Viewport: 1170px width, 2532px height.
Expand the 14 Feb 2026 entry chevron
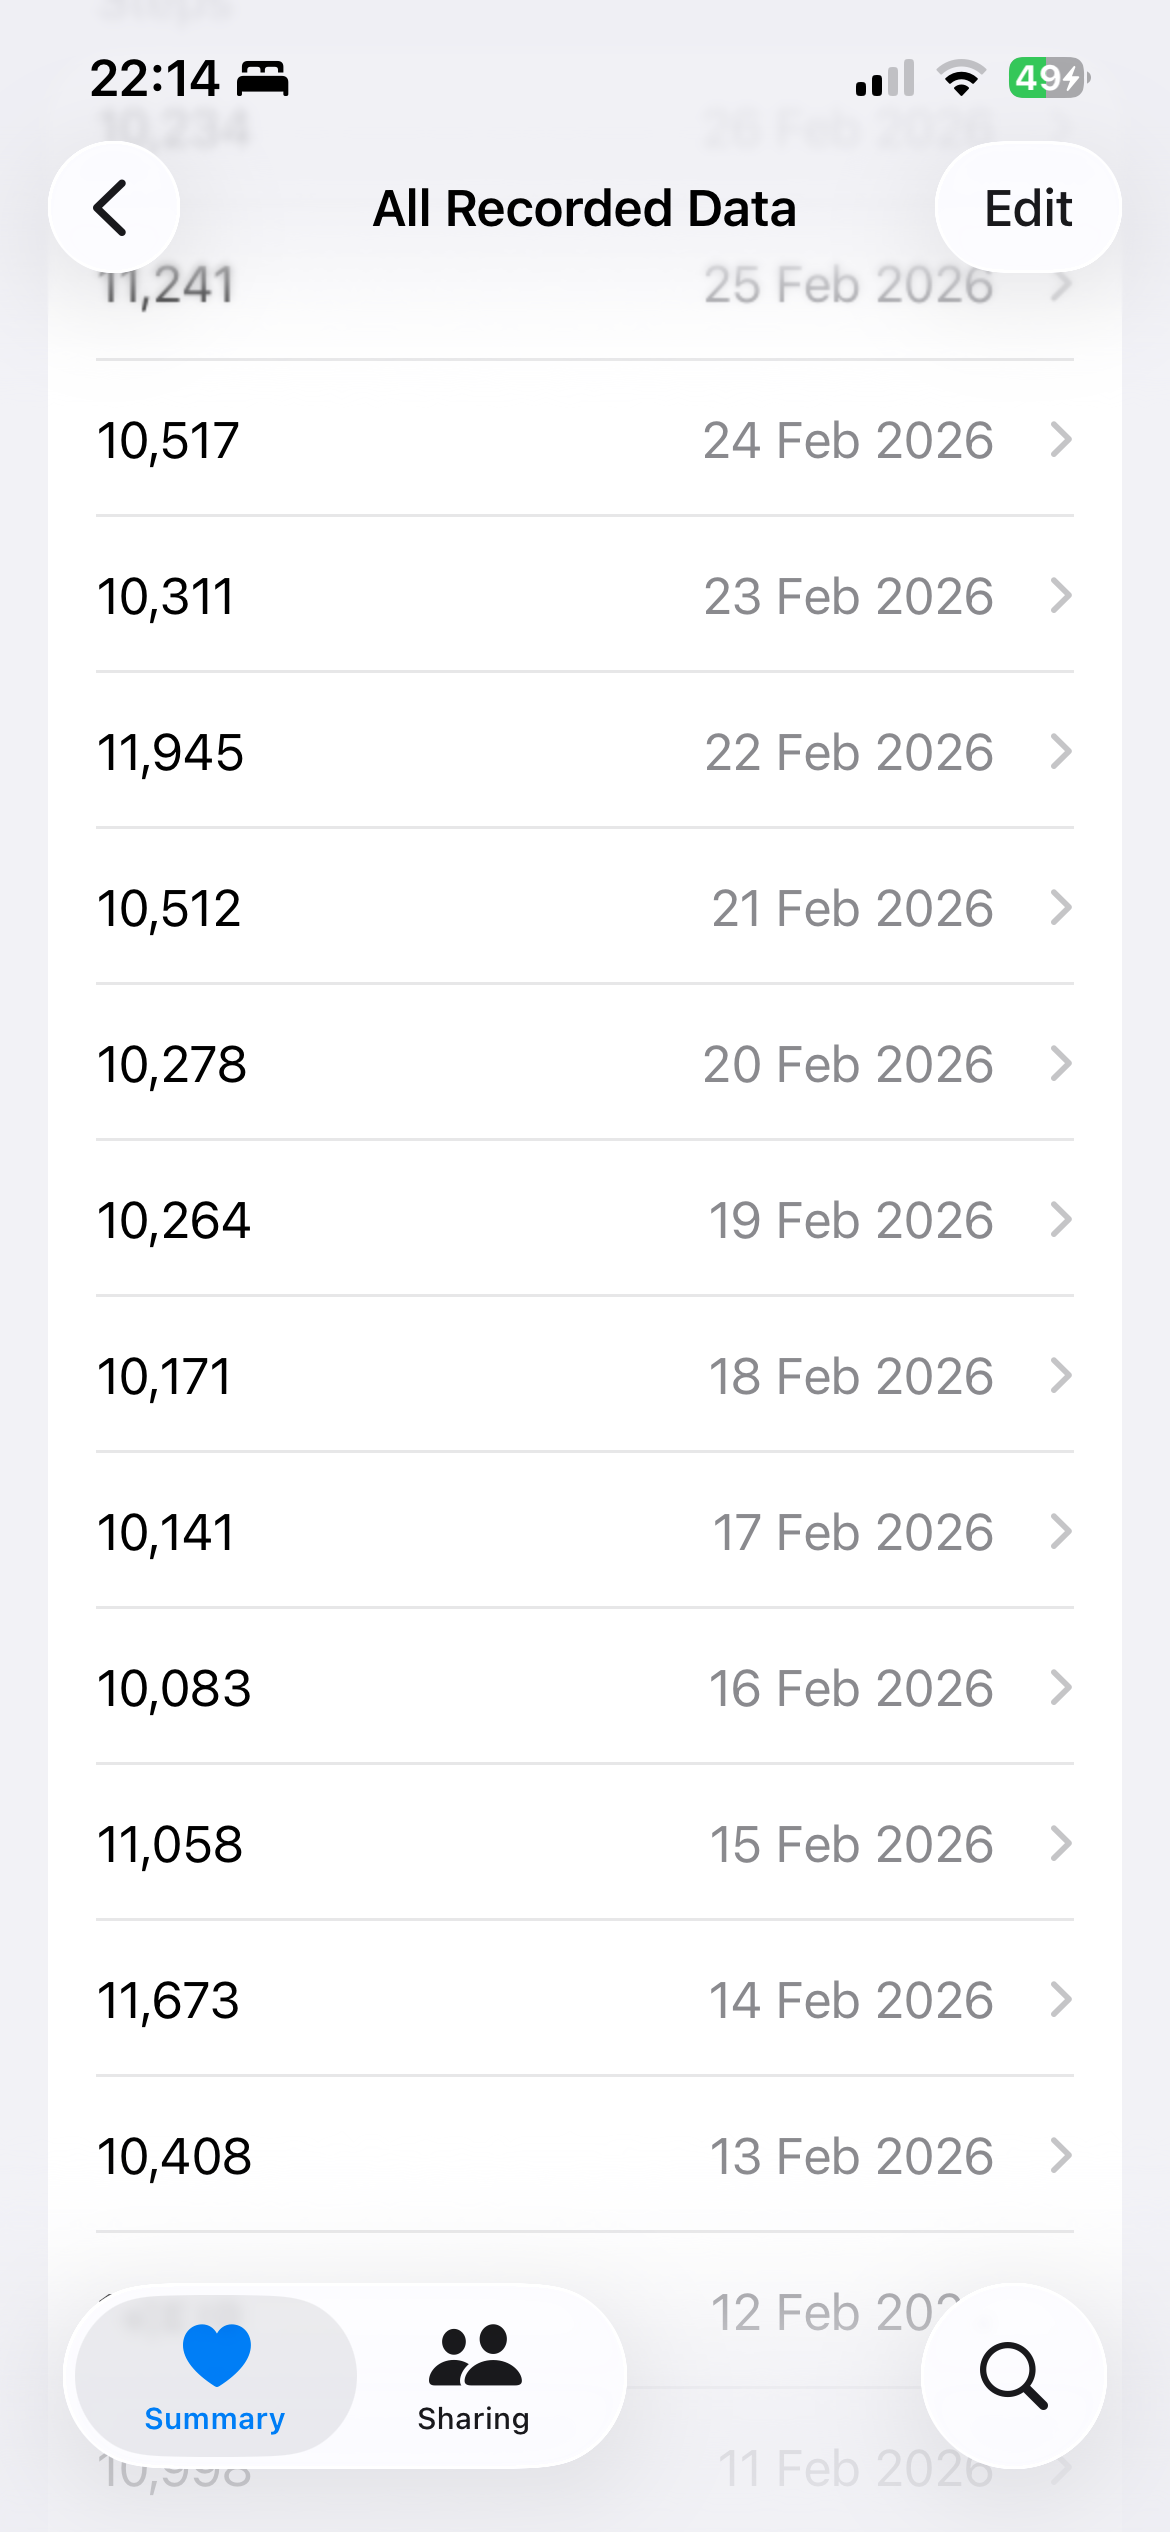[1061, 2000]
